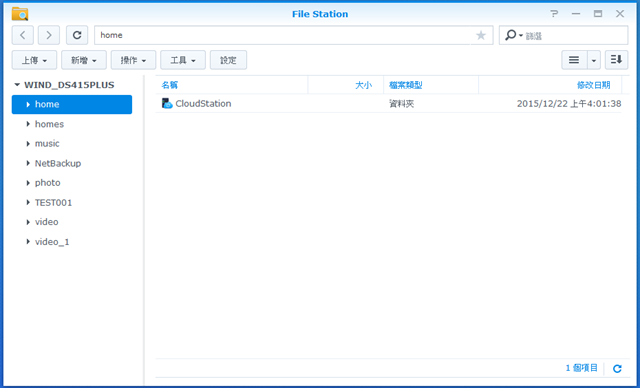Close the File Station window
Image resolution: width=640 pixels, height=388 pixels.
620,14
